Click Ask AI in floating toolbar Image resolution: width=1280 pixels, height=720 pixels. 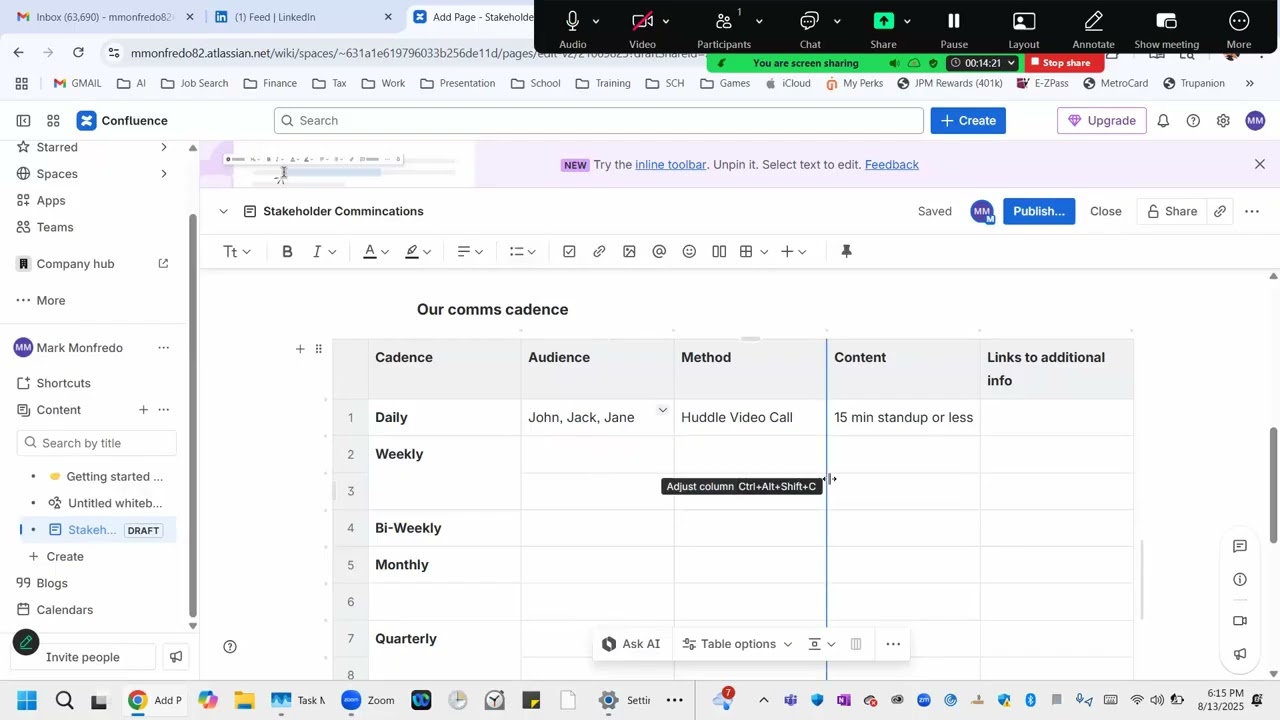click(630, 645)
